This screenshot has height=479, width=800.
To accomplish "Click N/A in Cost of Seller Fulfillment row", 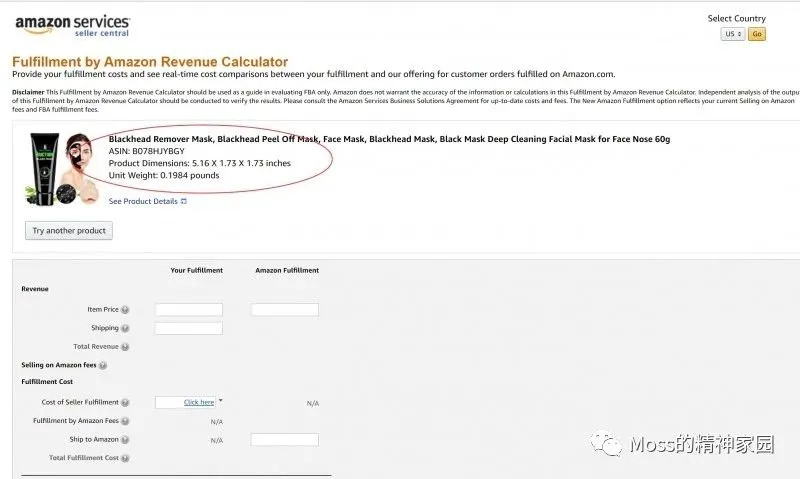I will click(x=313, y=404).
